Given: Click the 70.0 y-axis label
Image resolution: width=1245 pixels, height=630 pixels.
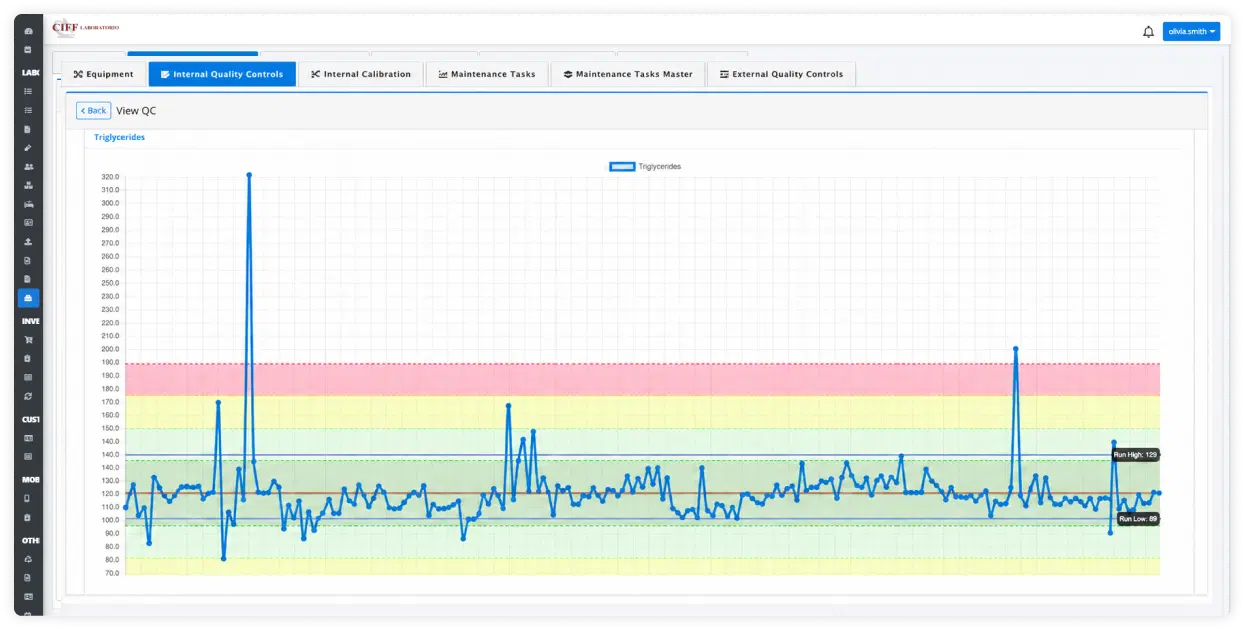Looking at the screenshot, I should click(x=112, y=573).
